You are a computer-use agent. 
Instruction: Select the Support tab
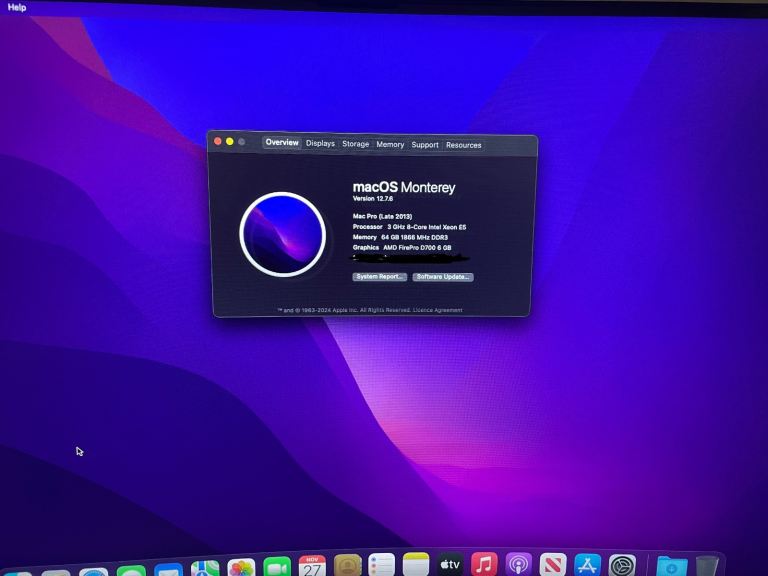coord(425,145)
